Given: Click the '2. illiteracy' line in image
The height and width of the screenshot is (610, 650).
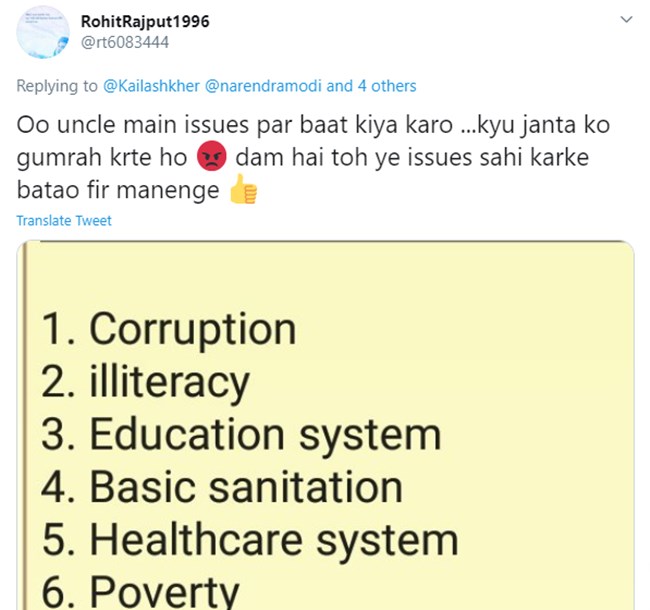Looking at the screenshot, I should [x=145, y=382].
